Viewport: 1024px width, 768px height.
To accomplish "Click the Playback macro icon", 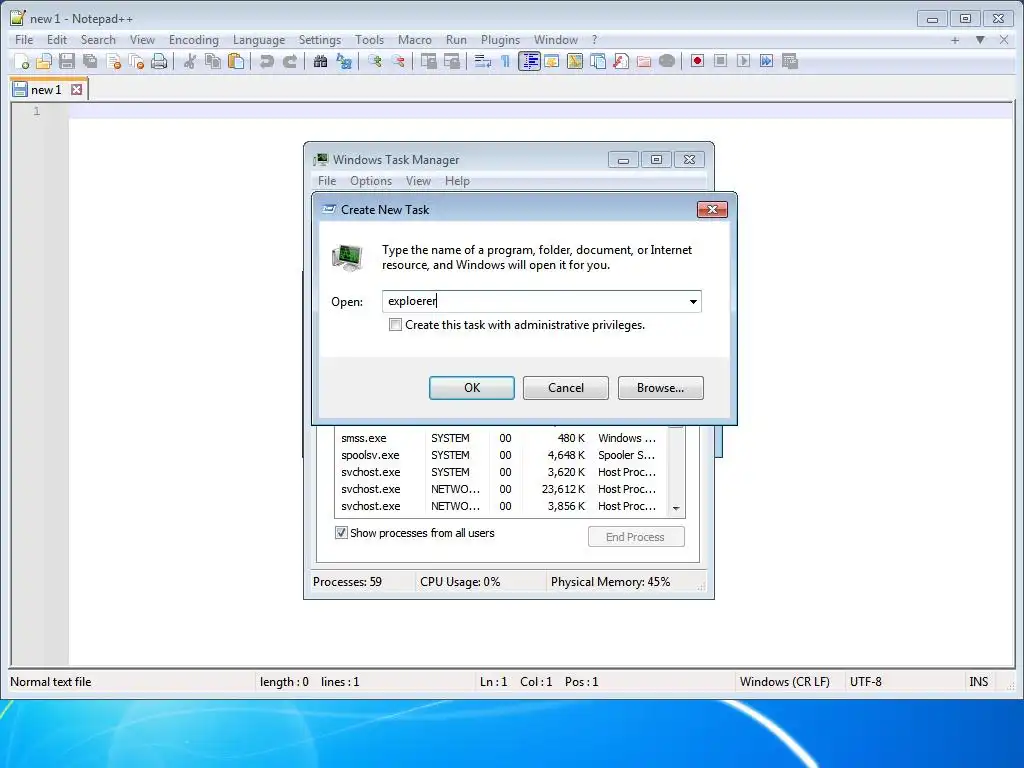I will click(743, 61).
